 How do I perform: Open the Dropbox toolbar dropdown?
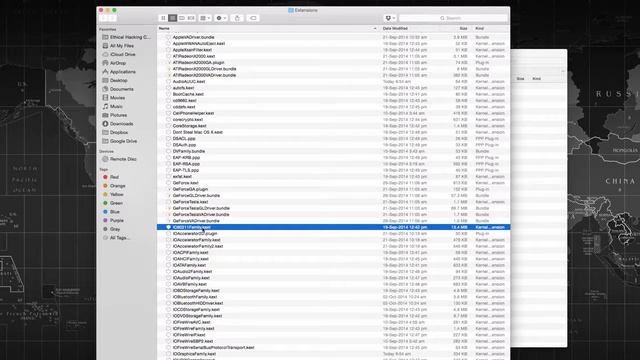[390, 18]
